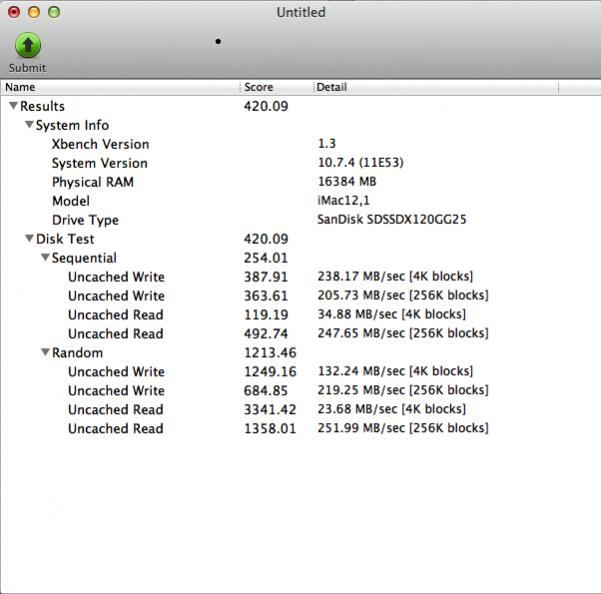Select Uncached Write row scoring 363.61
This screenshot has width=601, height=594.
pos(300,295)
